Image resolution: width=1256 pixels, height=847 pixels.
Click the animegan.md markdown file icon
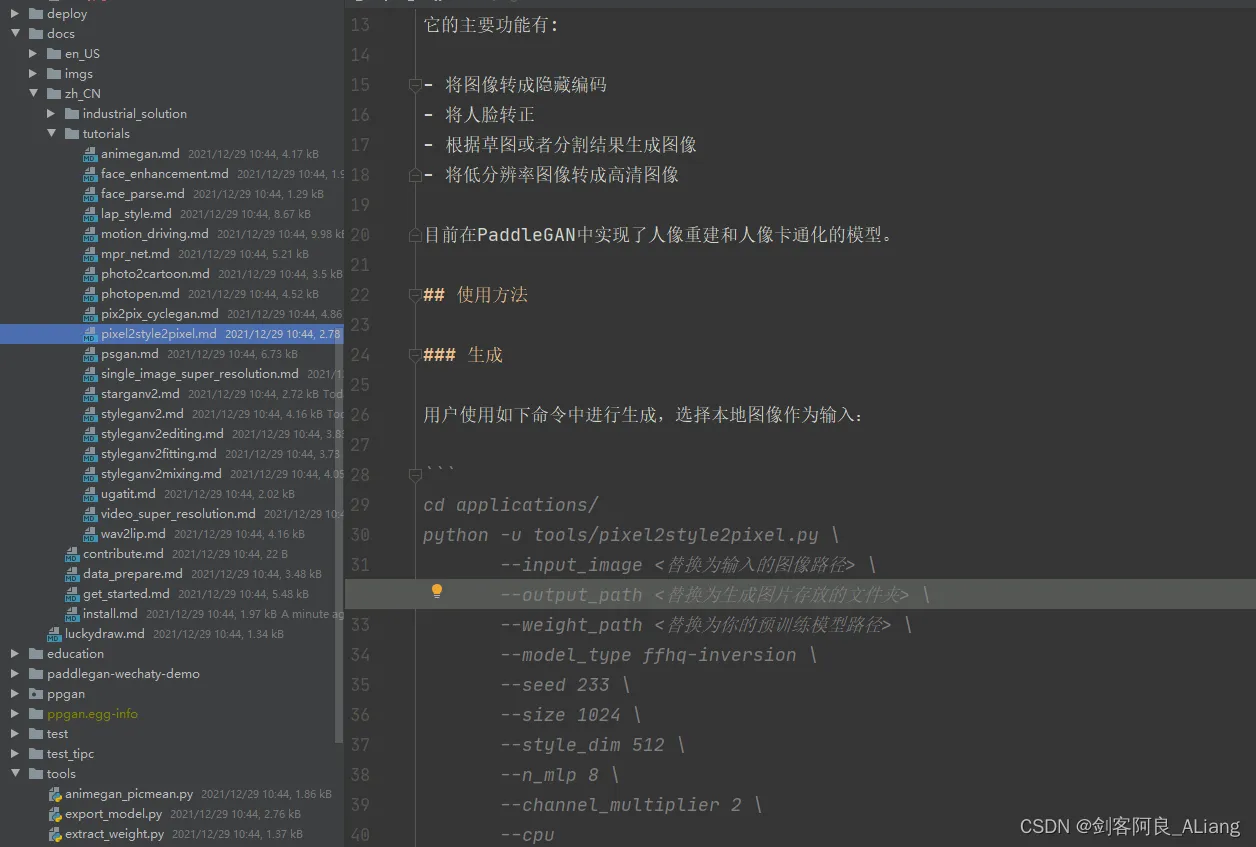tap(90, 154)
